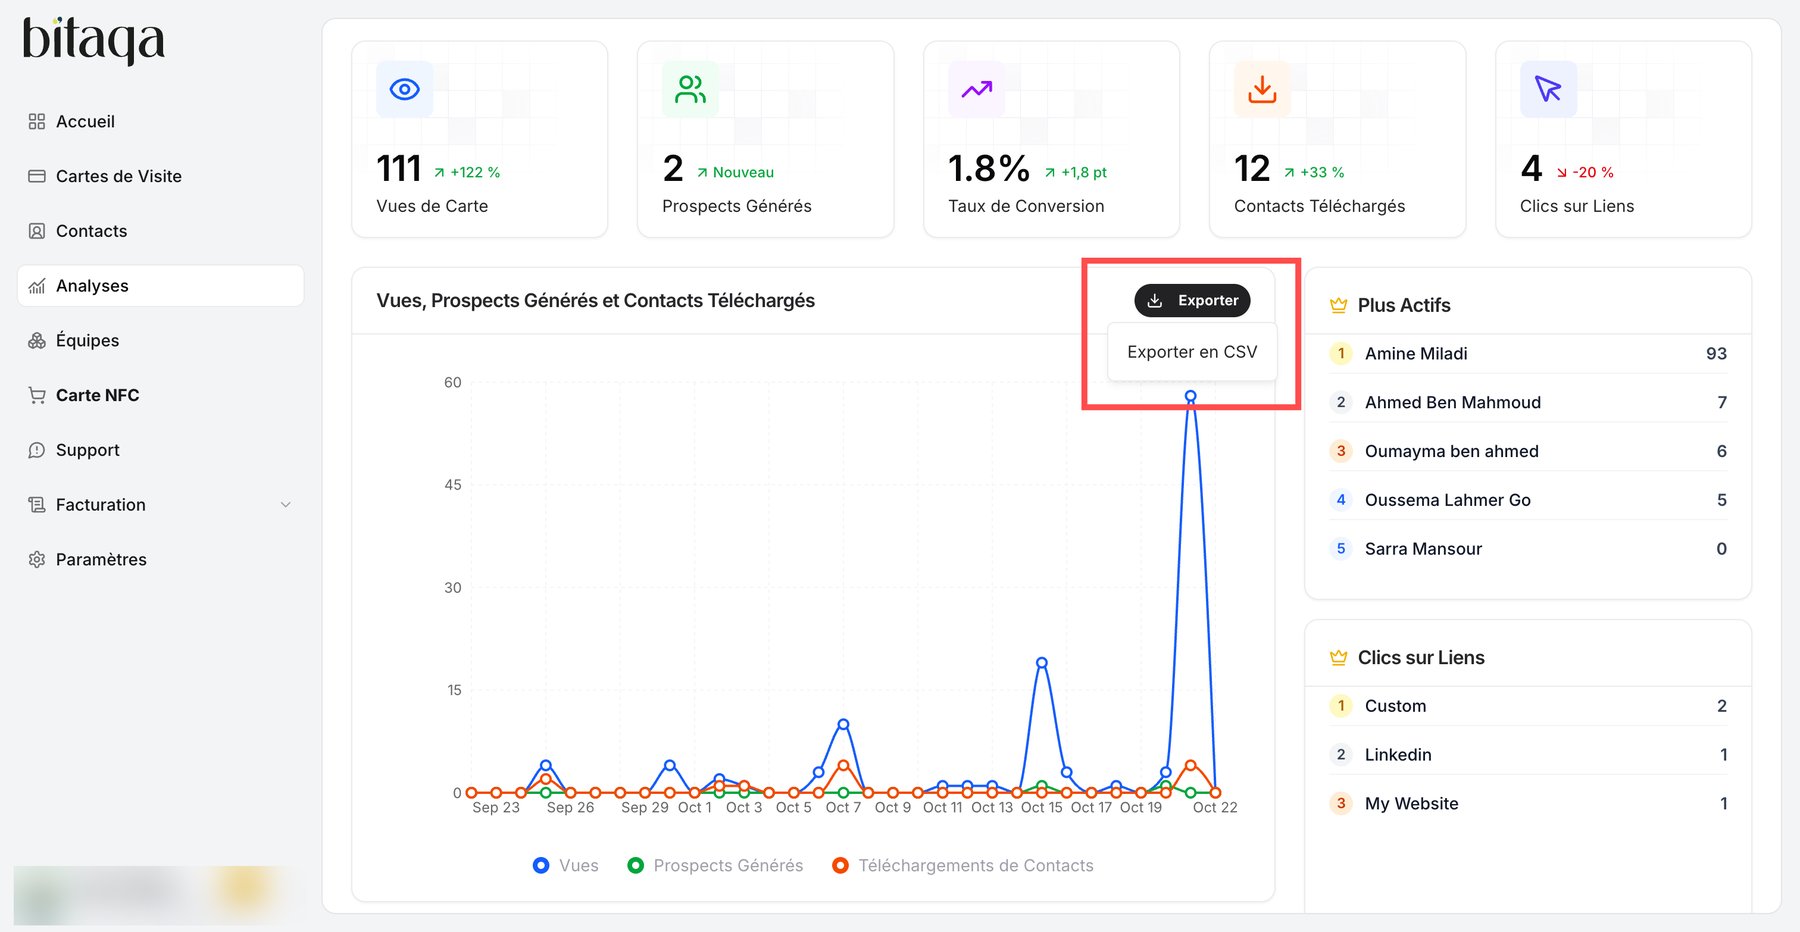The image size is (1800, 932).
Task: Click the My Website row
Action: tap(1528, 804)
